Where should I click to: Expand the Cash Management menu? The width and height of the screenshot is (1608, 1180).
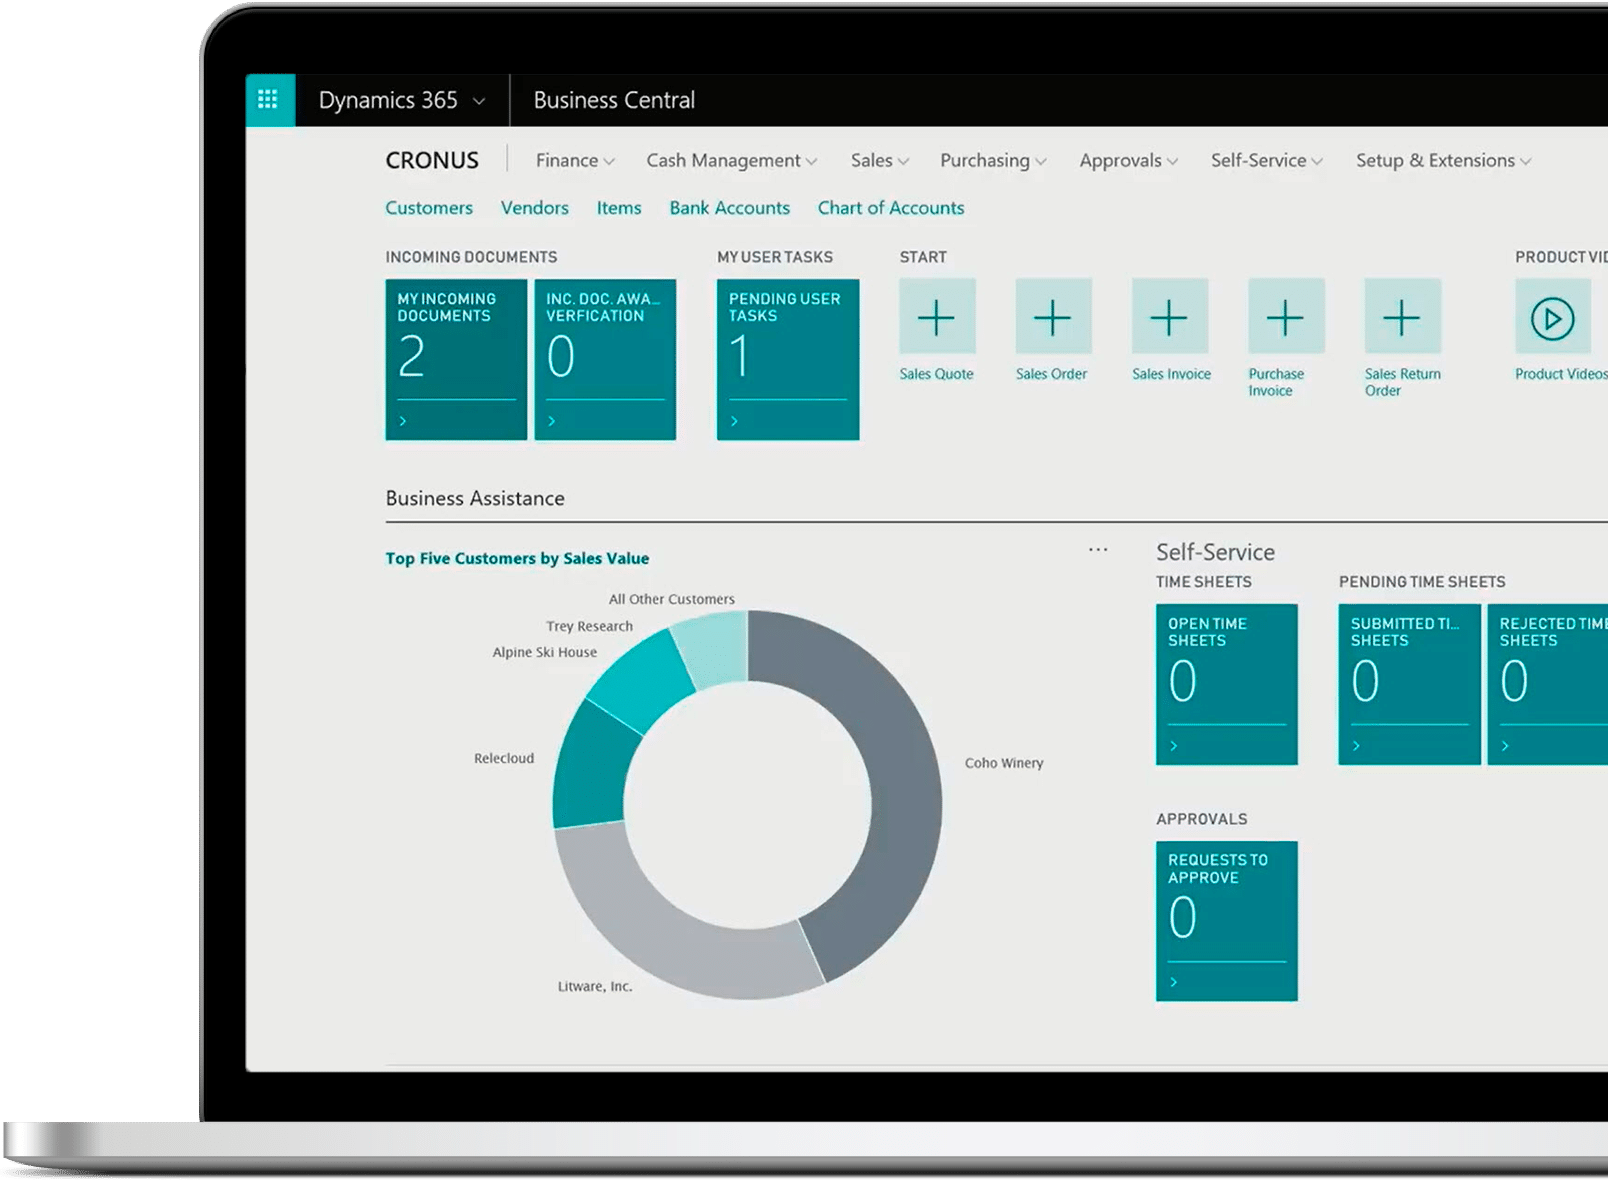732,160
